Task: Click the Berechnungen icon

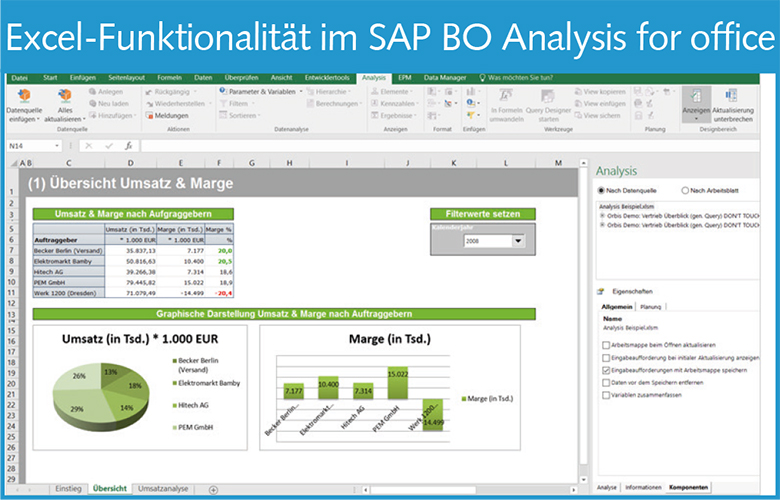Action: pos(310,103)
